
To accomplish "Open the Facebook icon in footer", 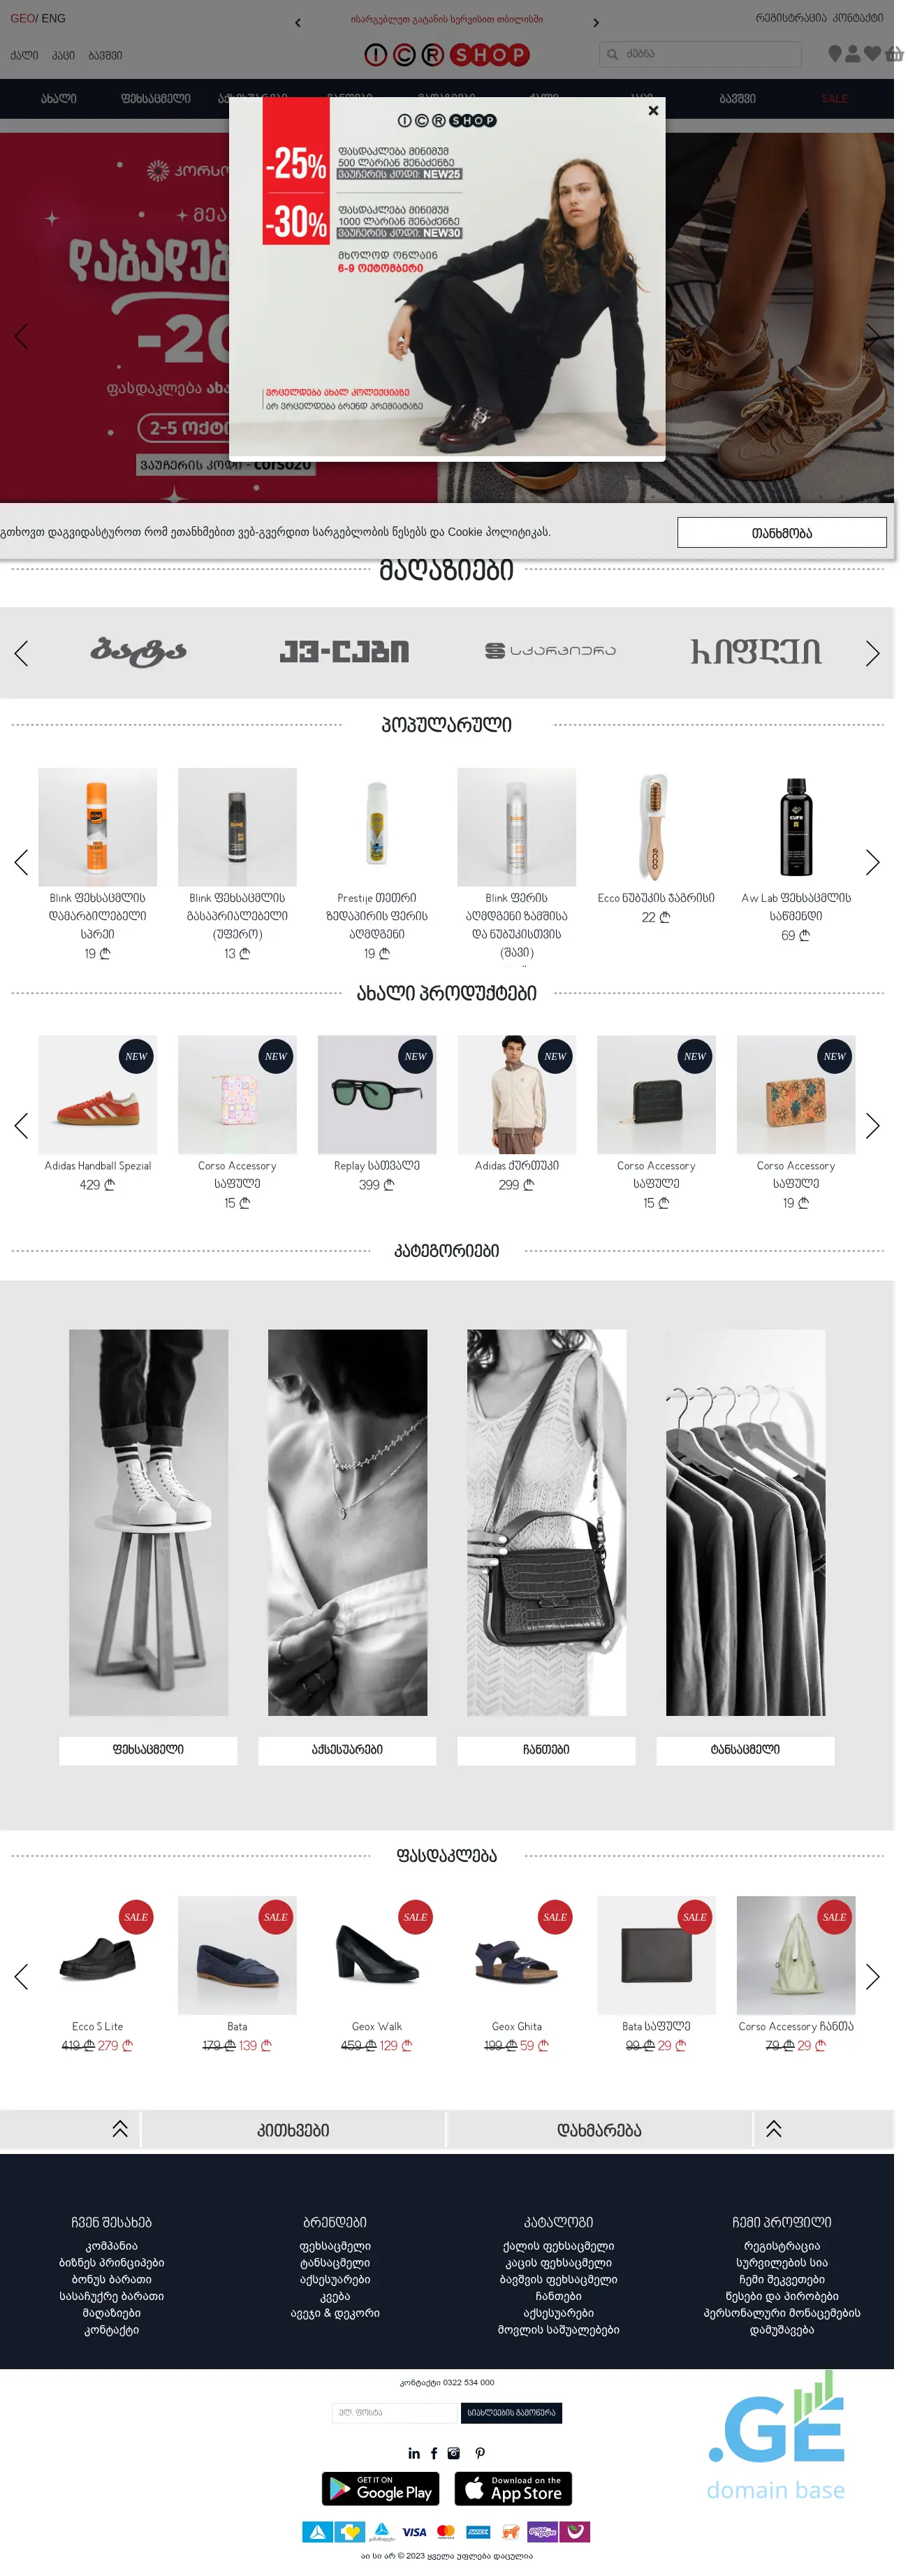I will (x=434, y=2453).
